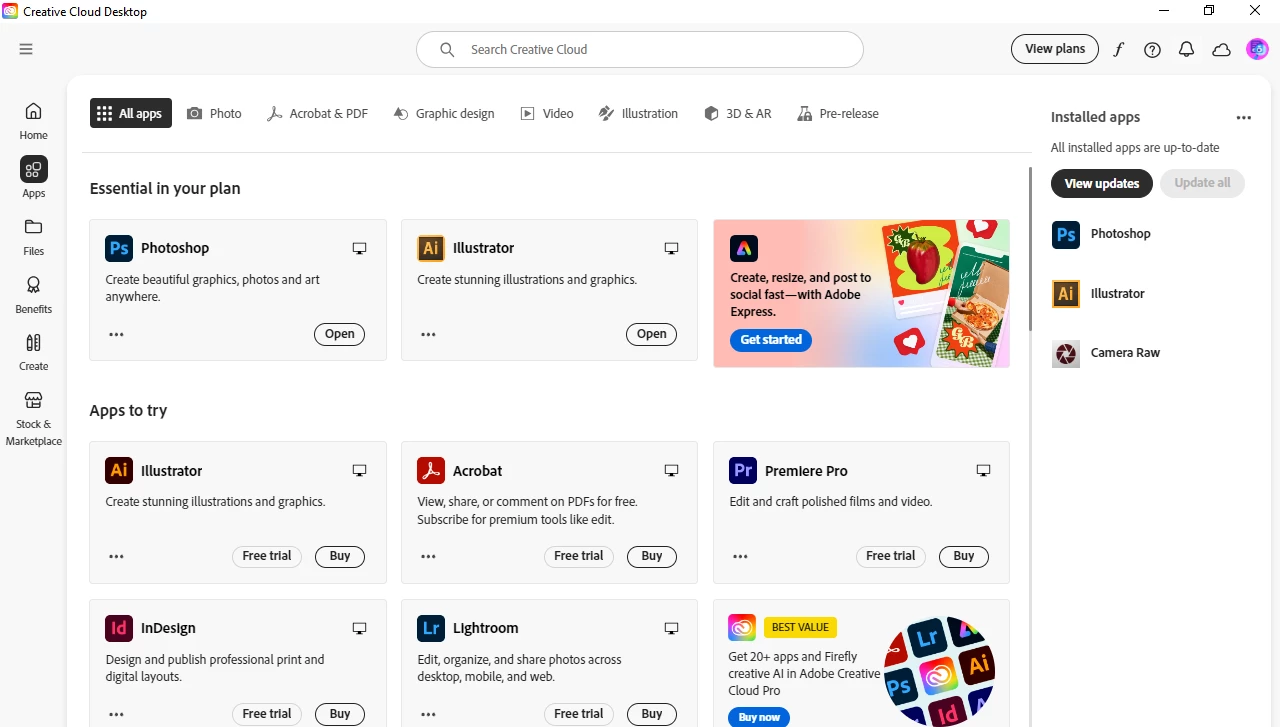Click the desktop monitor icon on Lightroom card
This screenshot has height=727, width=1280.
[x=671, y=628]
